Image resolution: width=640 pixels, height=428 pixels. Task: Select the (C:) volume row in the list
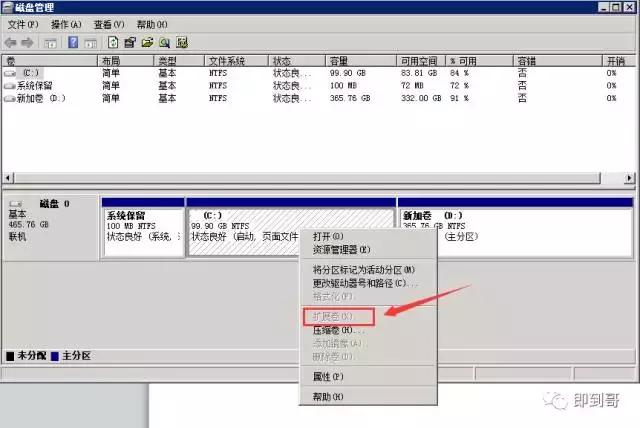(318, 73)
